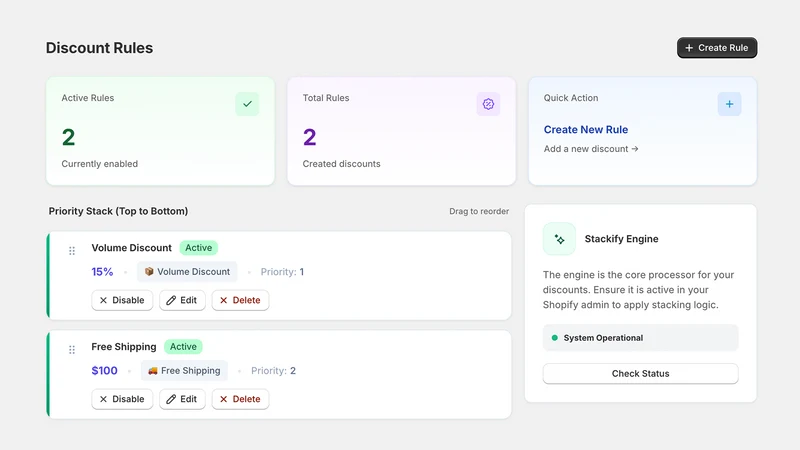800x450 pixels.
Task: Grab the Free Shipping drag handle
Action: (x=72, y=349)
